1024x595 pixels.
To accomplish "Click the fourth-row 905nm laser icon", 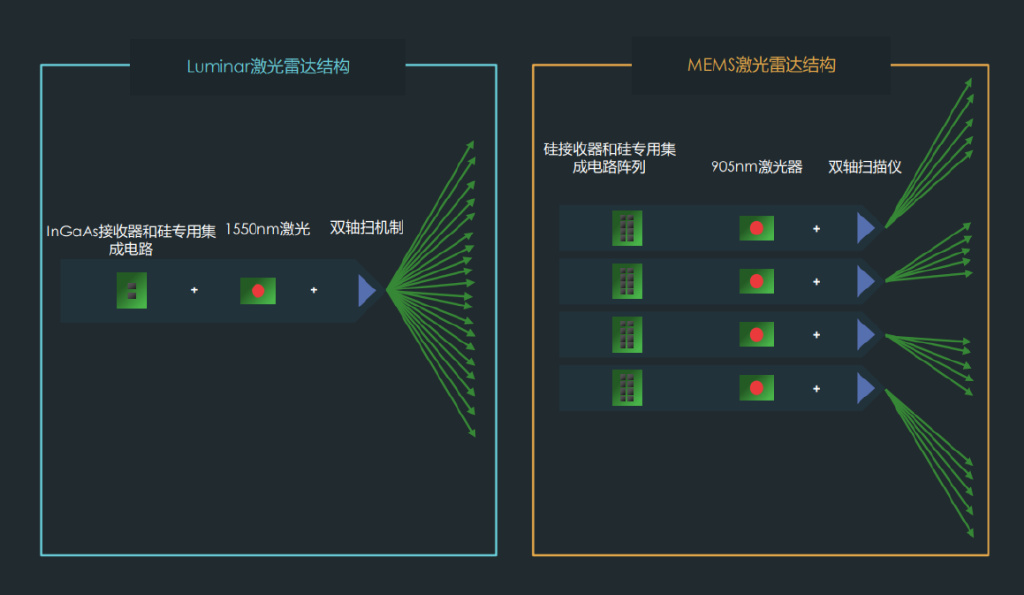I will tap(756, 388).
